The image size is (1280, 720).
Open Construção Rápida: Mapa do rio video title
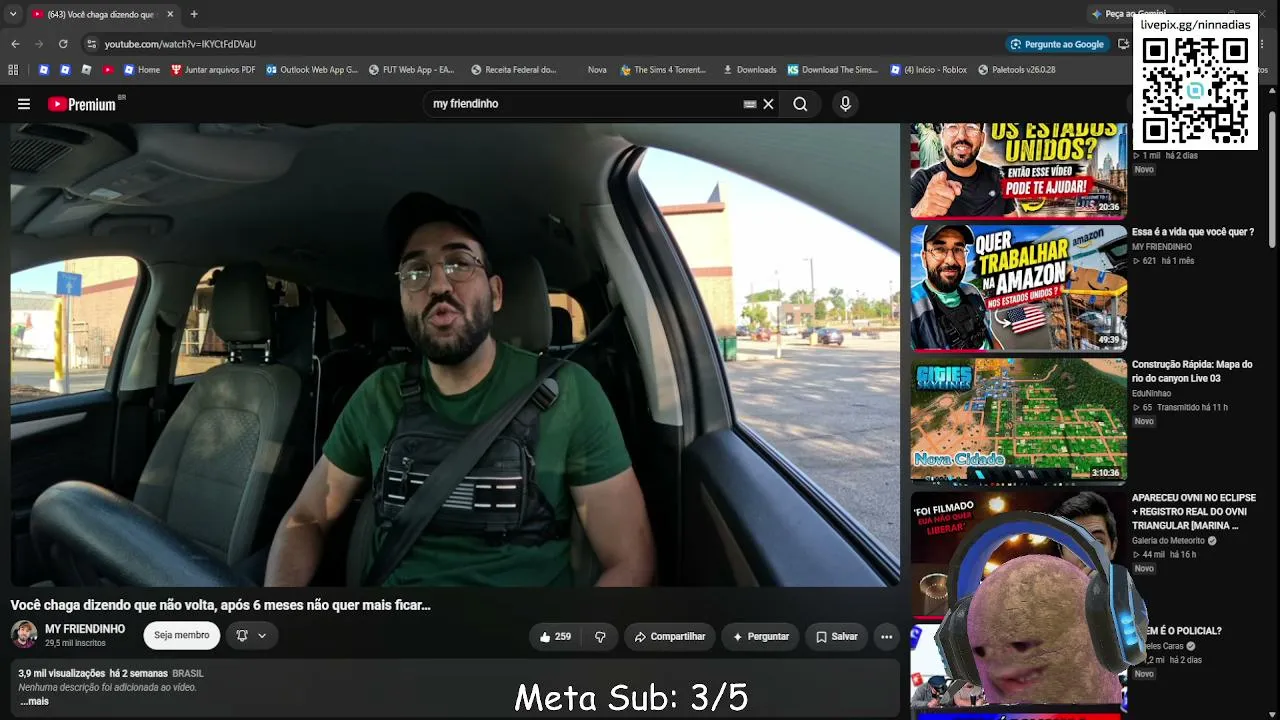pyautogui.click(x=1192, y=371)
